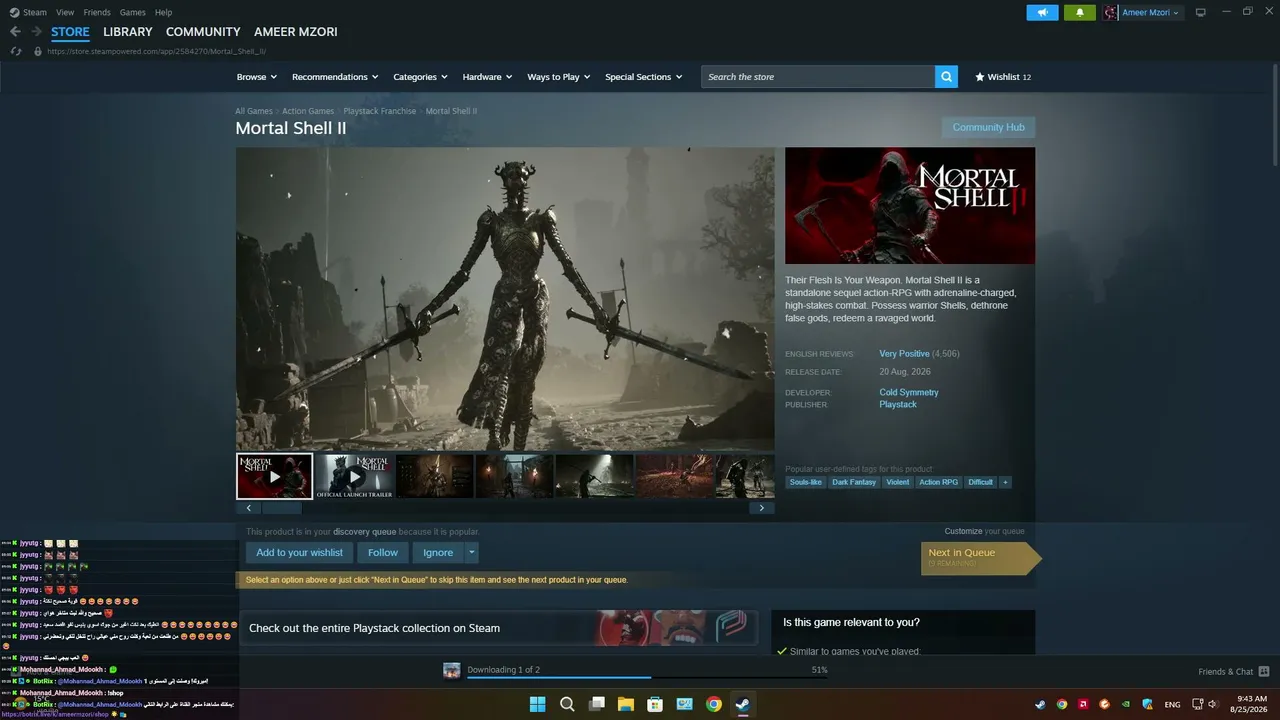The width and height of the screenshot is (1280, 720).
Task: Open Windows Start menu
Action: coord(537,704)
